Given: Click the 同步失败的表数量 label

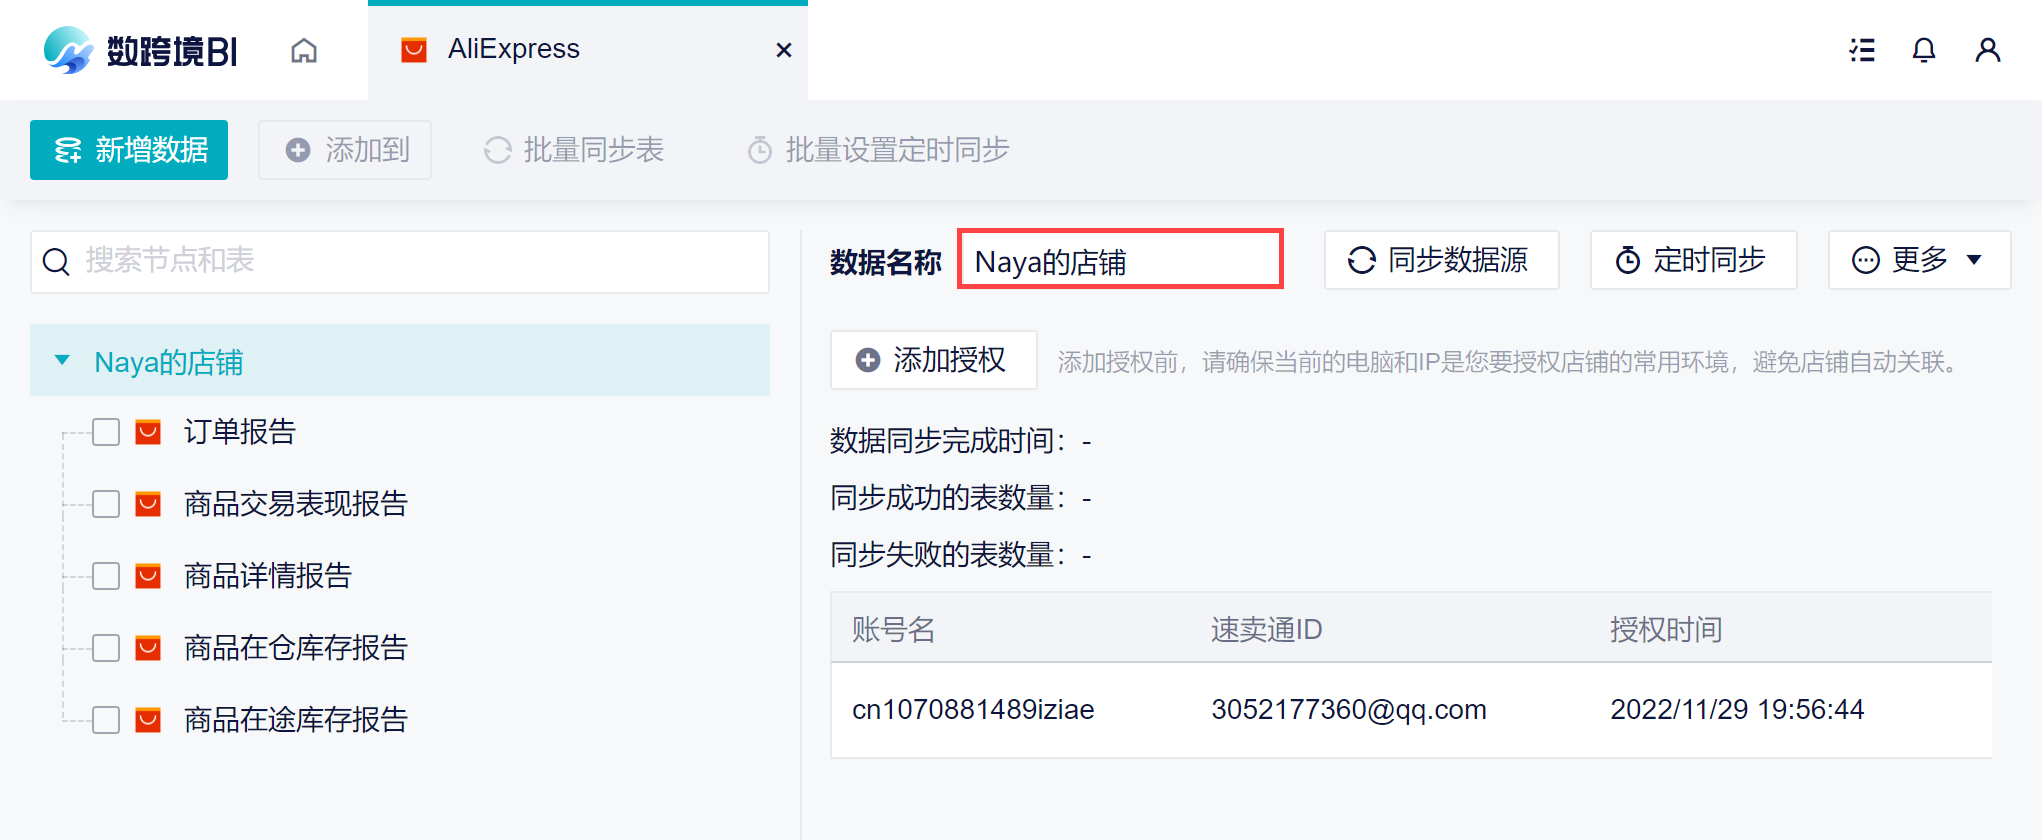Looking at the screenshot, I should tap(947, 554).
